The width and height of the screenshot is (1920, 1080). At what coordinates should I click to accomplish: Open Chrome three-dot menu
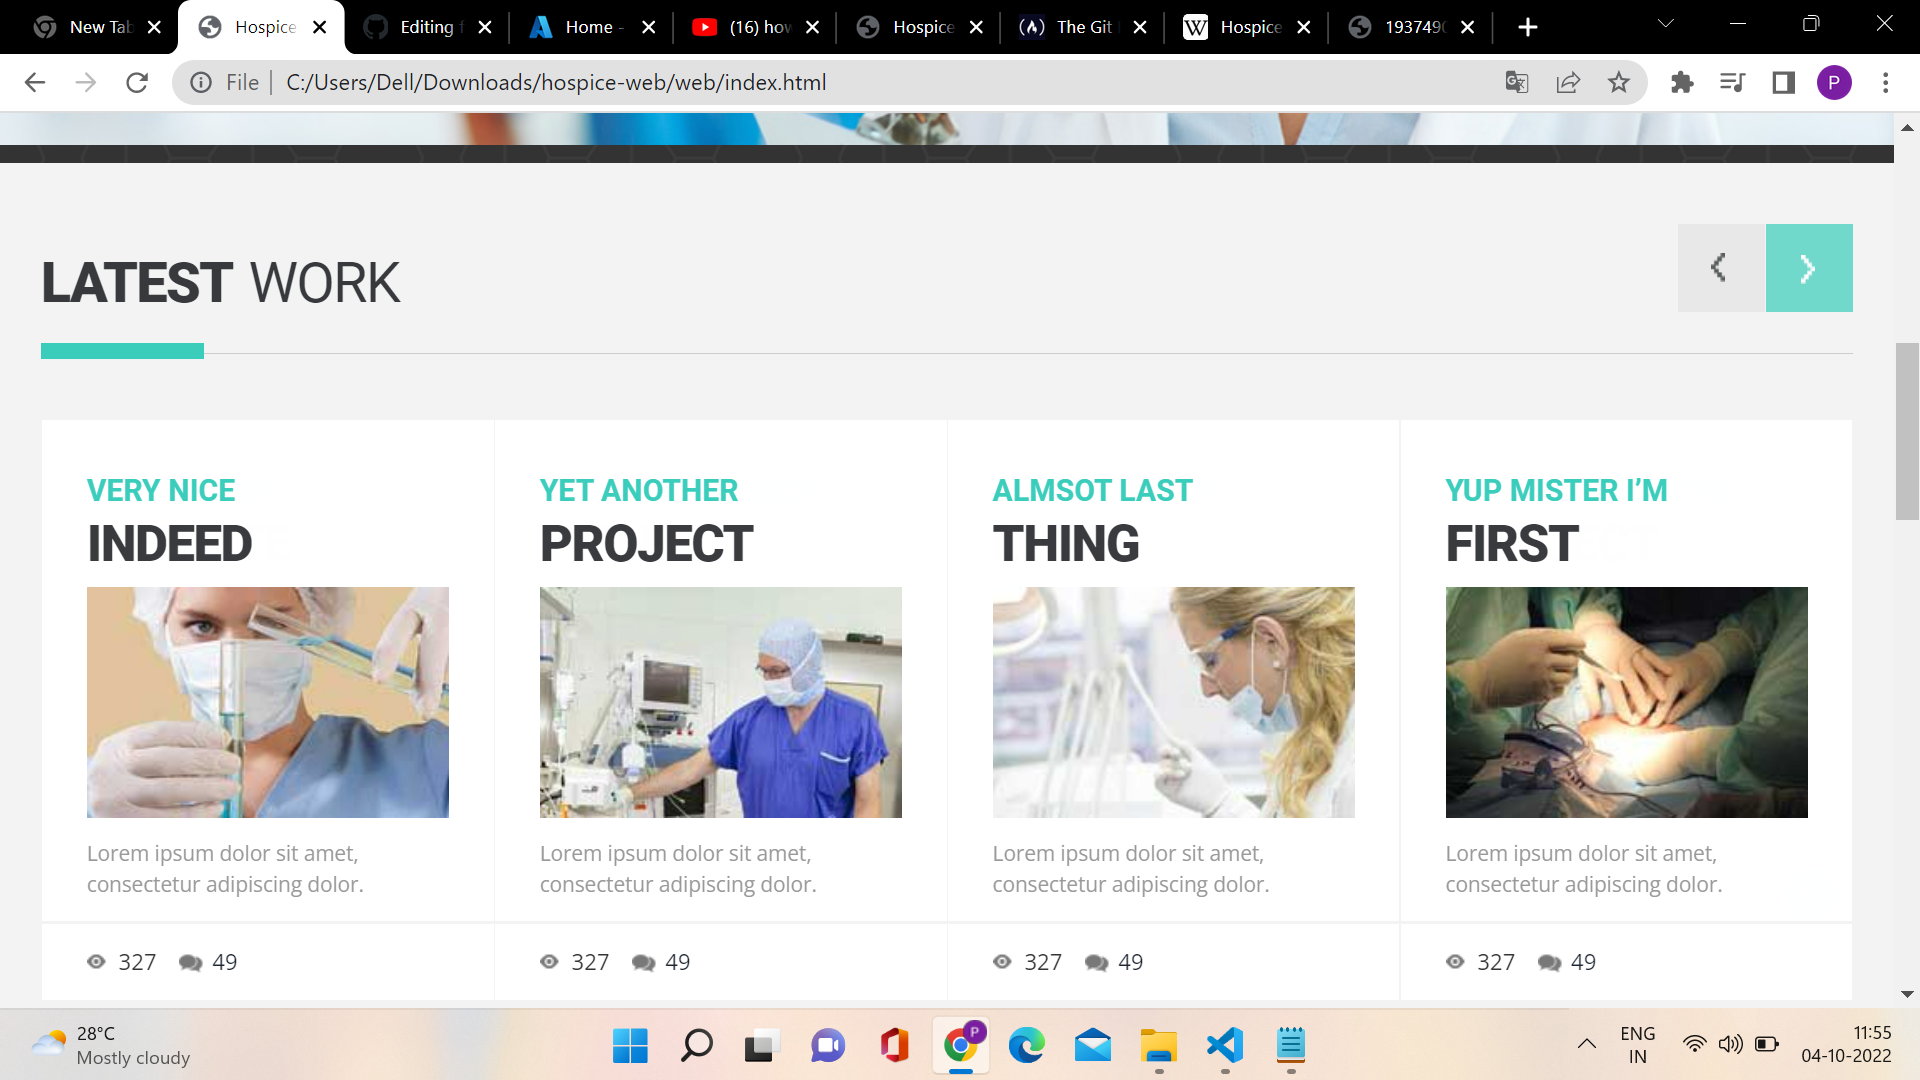pyautogui.click(x=1886, y=83)
